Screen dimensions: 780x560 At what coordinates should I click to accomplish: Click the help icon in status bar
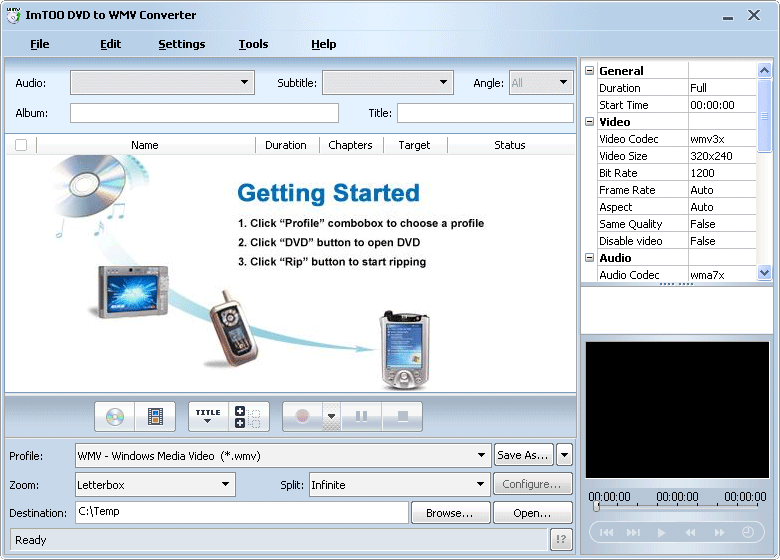click(x=561, y=540)
